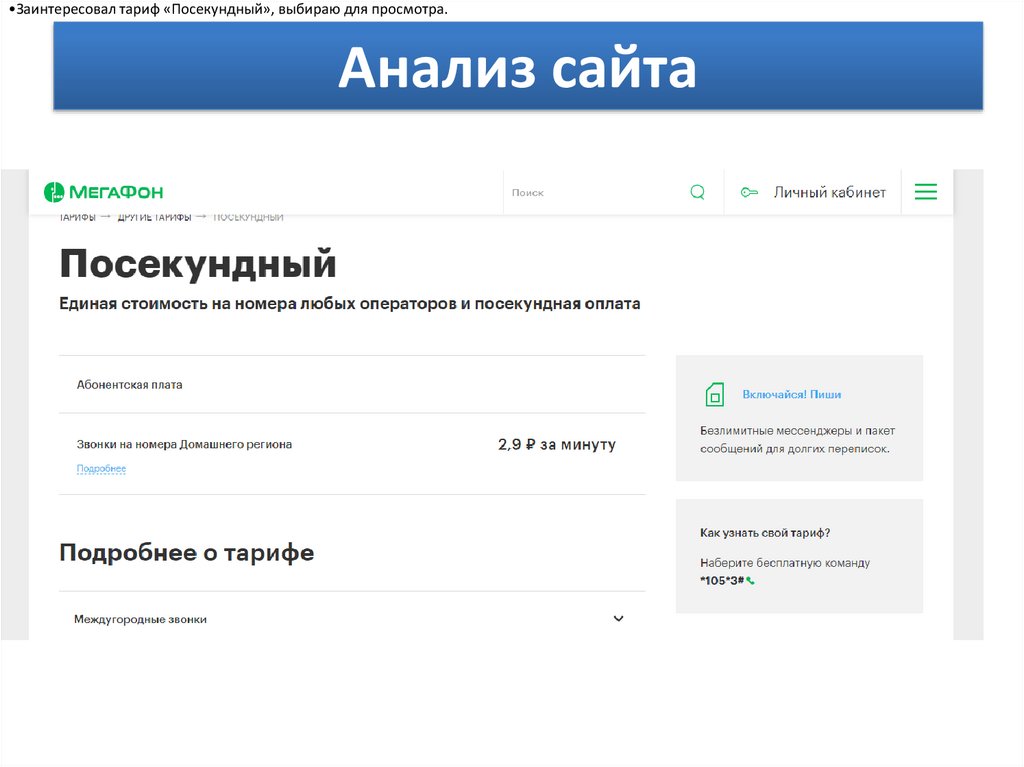Image resolution: width=1024 pixels, height=767 pixels.
Task: Click the Как узнать свой тариф? card heading
Action: (765, 533)
